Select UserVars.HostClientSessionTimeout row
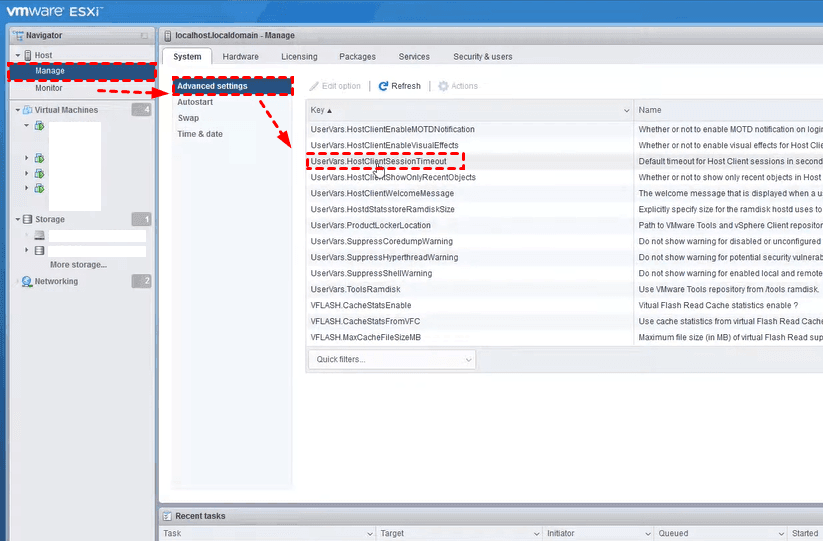 tap(565, 162)
